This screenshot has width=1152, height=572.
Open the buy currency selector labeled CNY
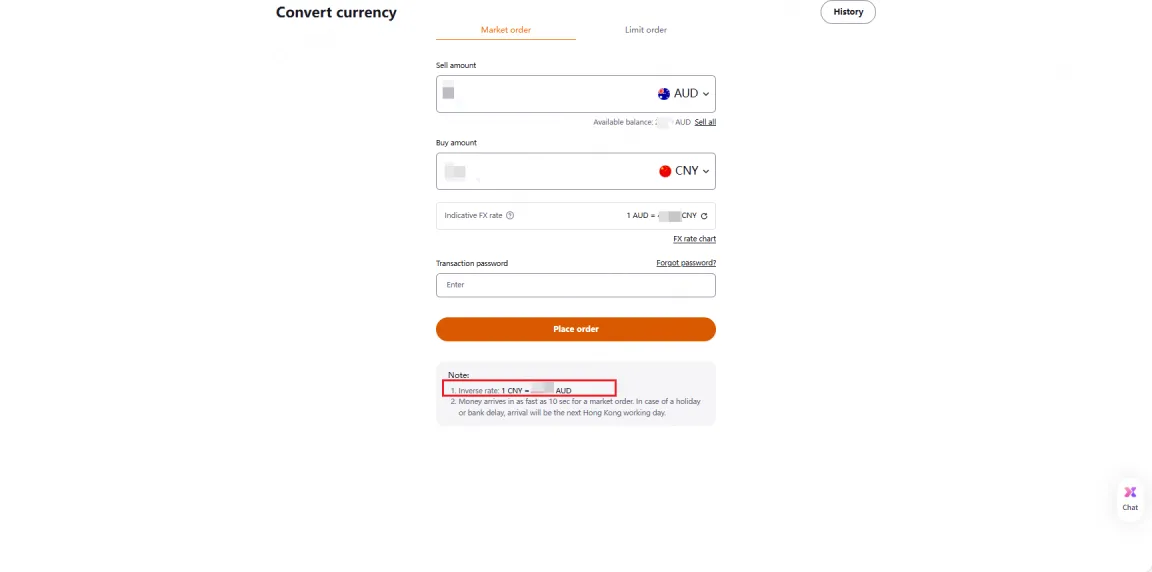(x=687, y=171)
